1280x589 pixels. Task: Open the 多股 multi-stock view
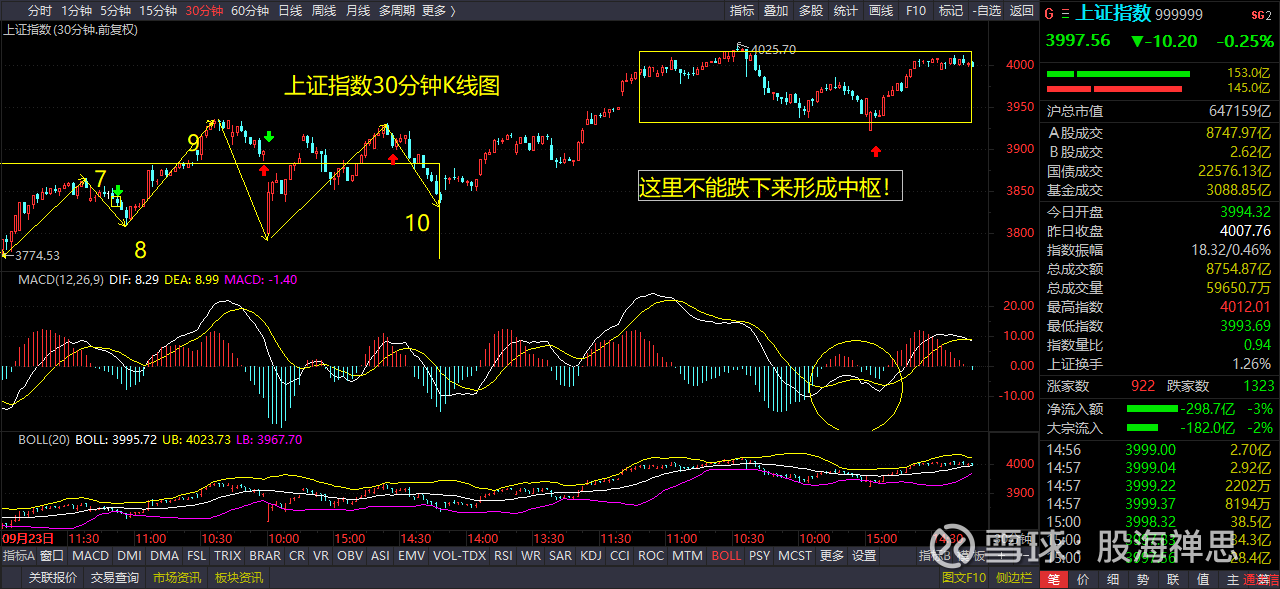coord(811,11)
